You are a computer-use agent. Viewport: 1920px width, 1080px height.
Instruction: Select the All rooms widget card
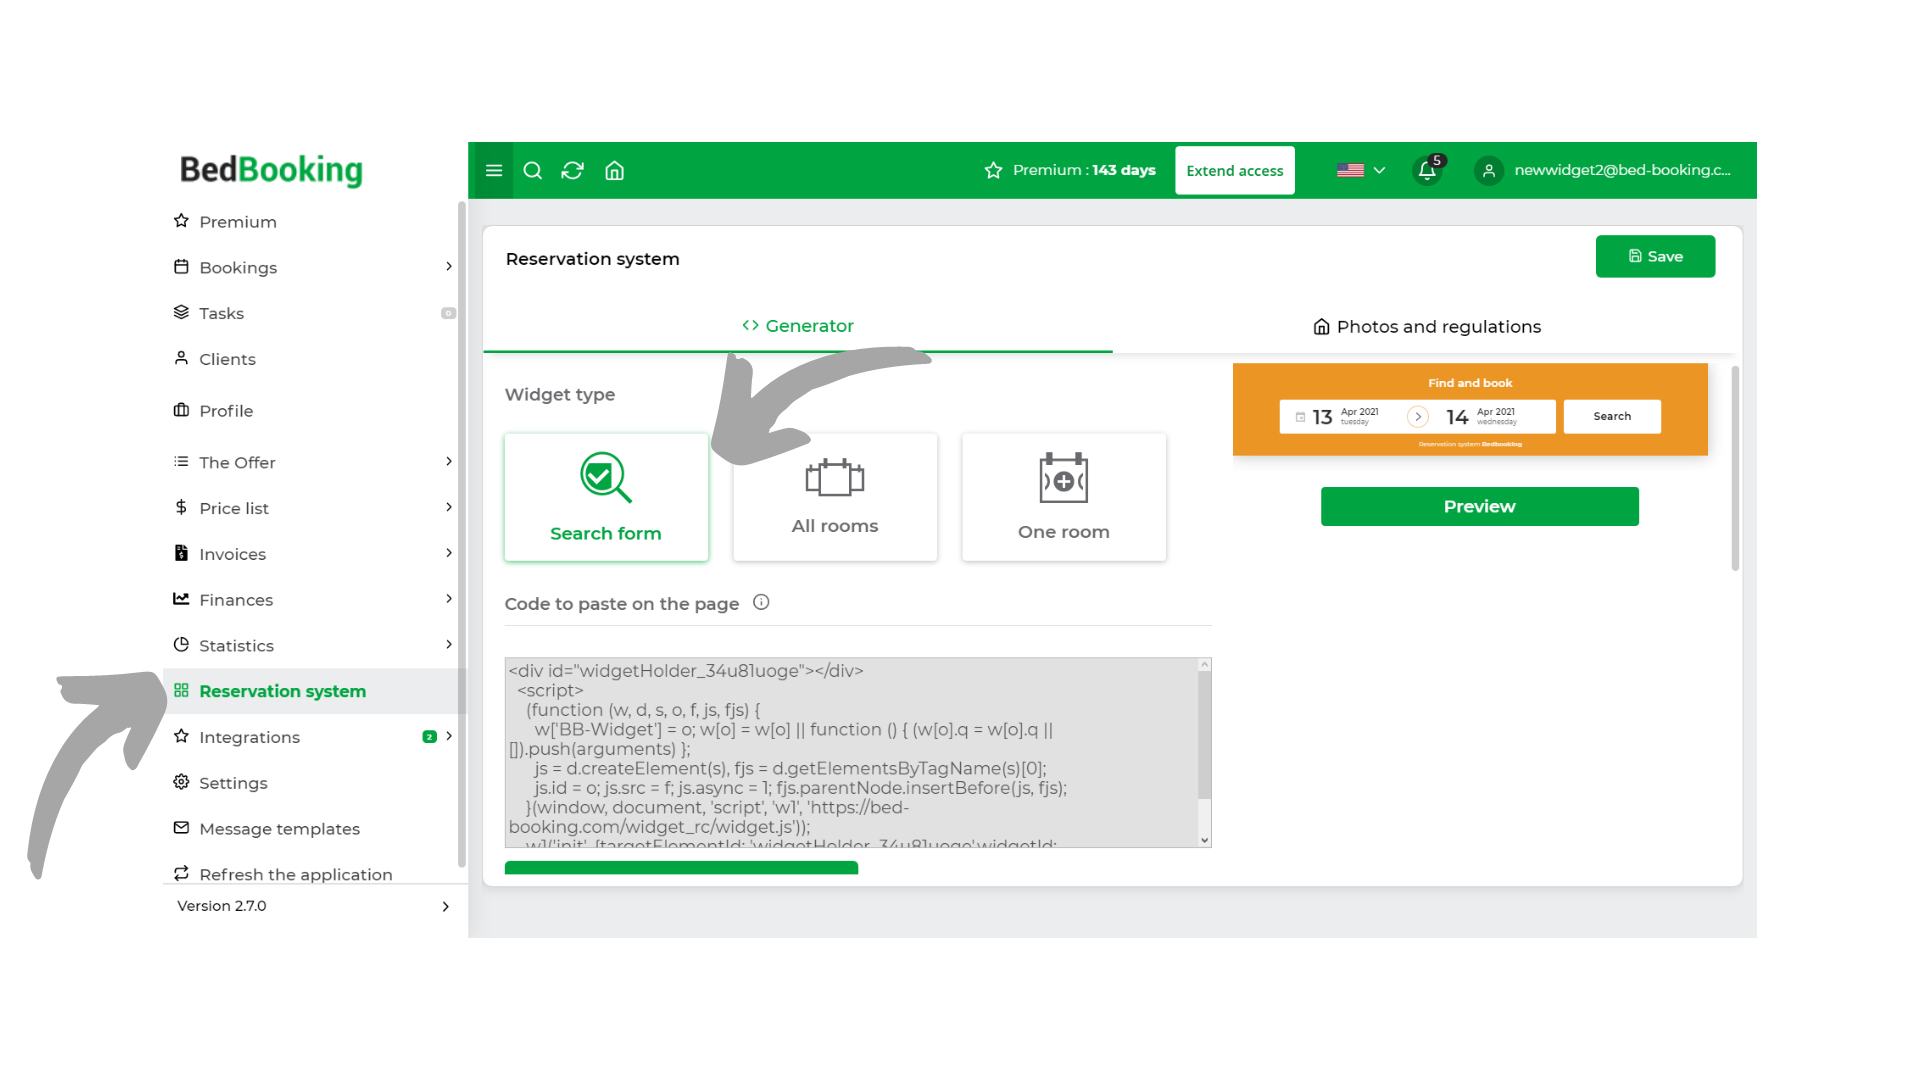(835, 497)
